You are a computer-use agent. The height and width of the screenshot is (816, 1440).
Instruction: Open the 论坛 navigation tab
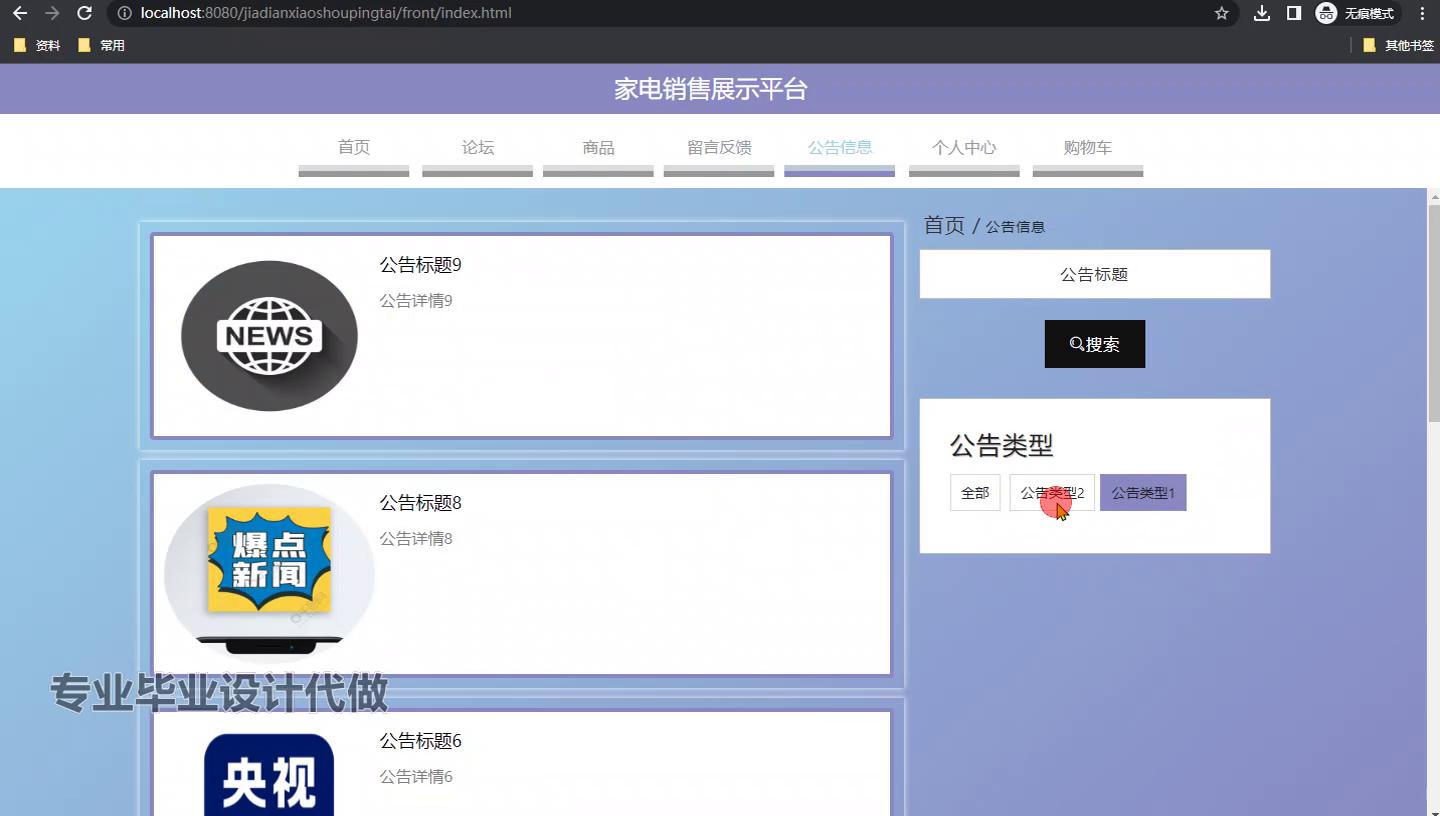[x=478, y=147]
